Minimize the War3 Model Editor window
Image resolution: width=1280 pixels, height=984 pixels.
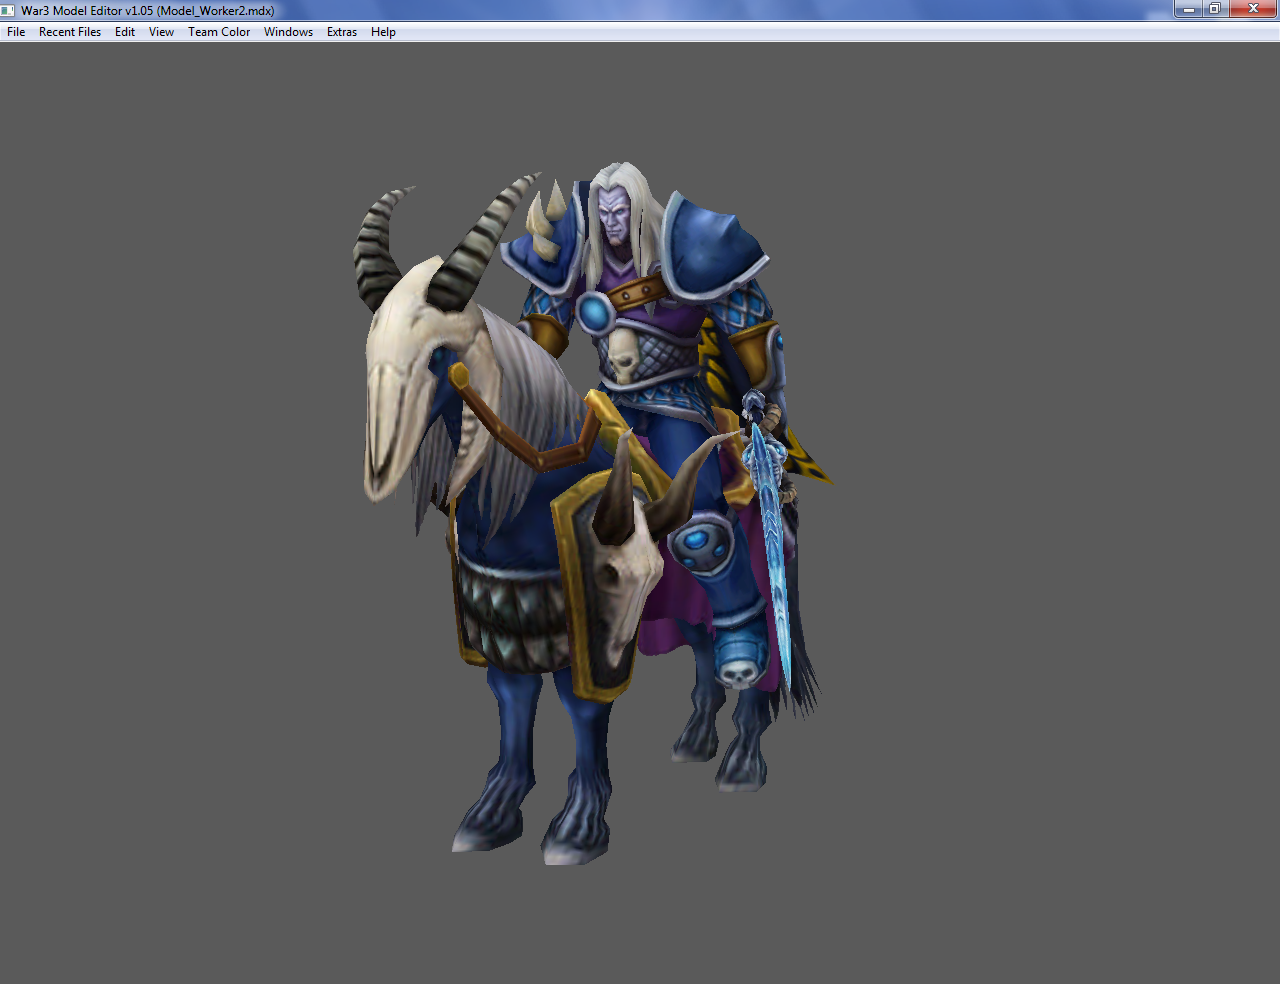tap(1188, 9)
